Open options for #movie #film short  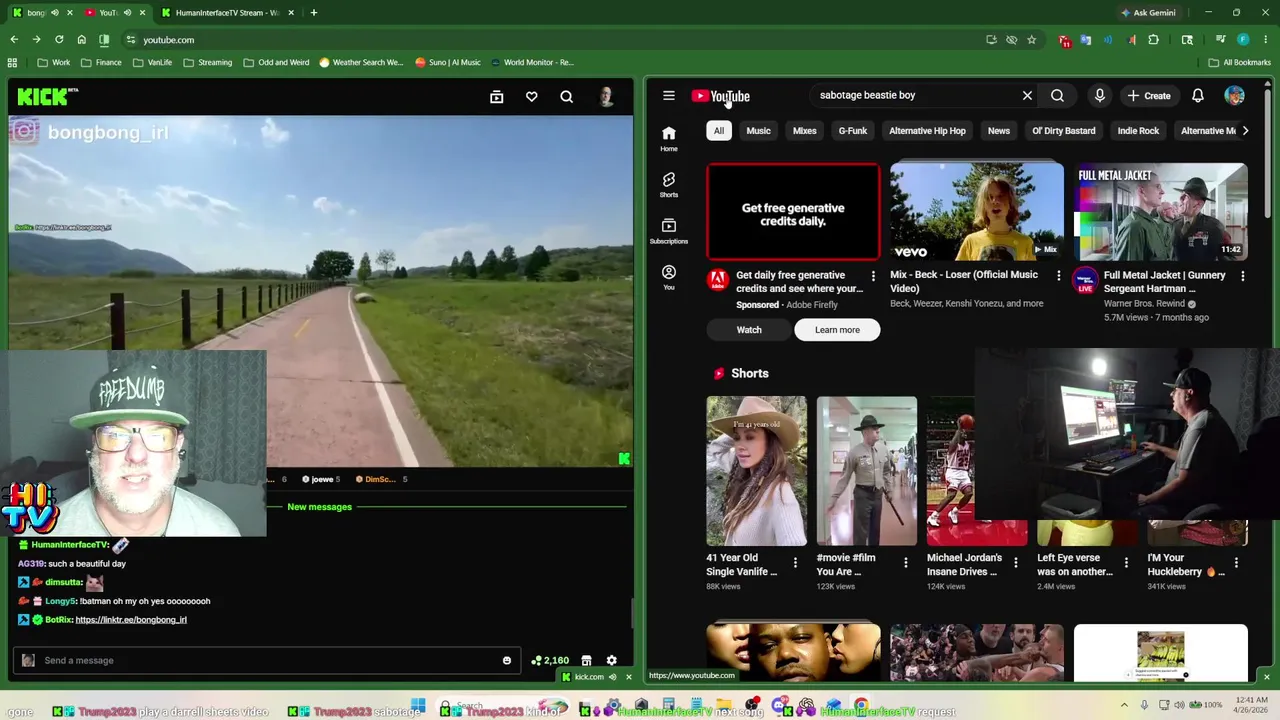[906, 563]
